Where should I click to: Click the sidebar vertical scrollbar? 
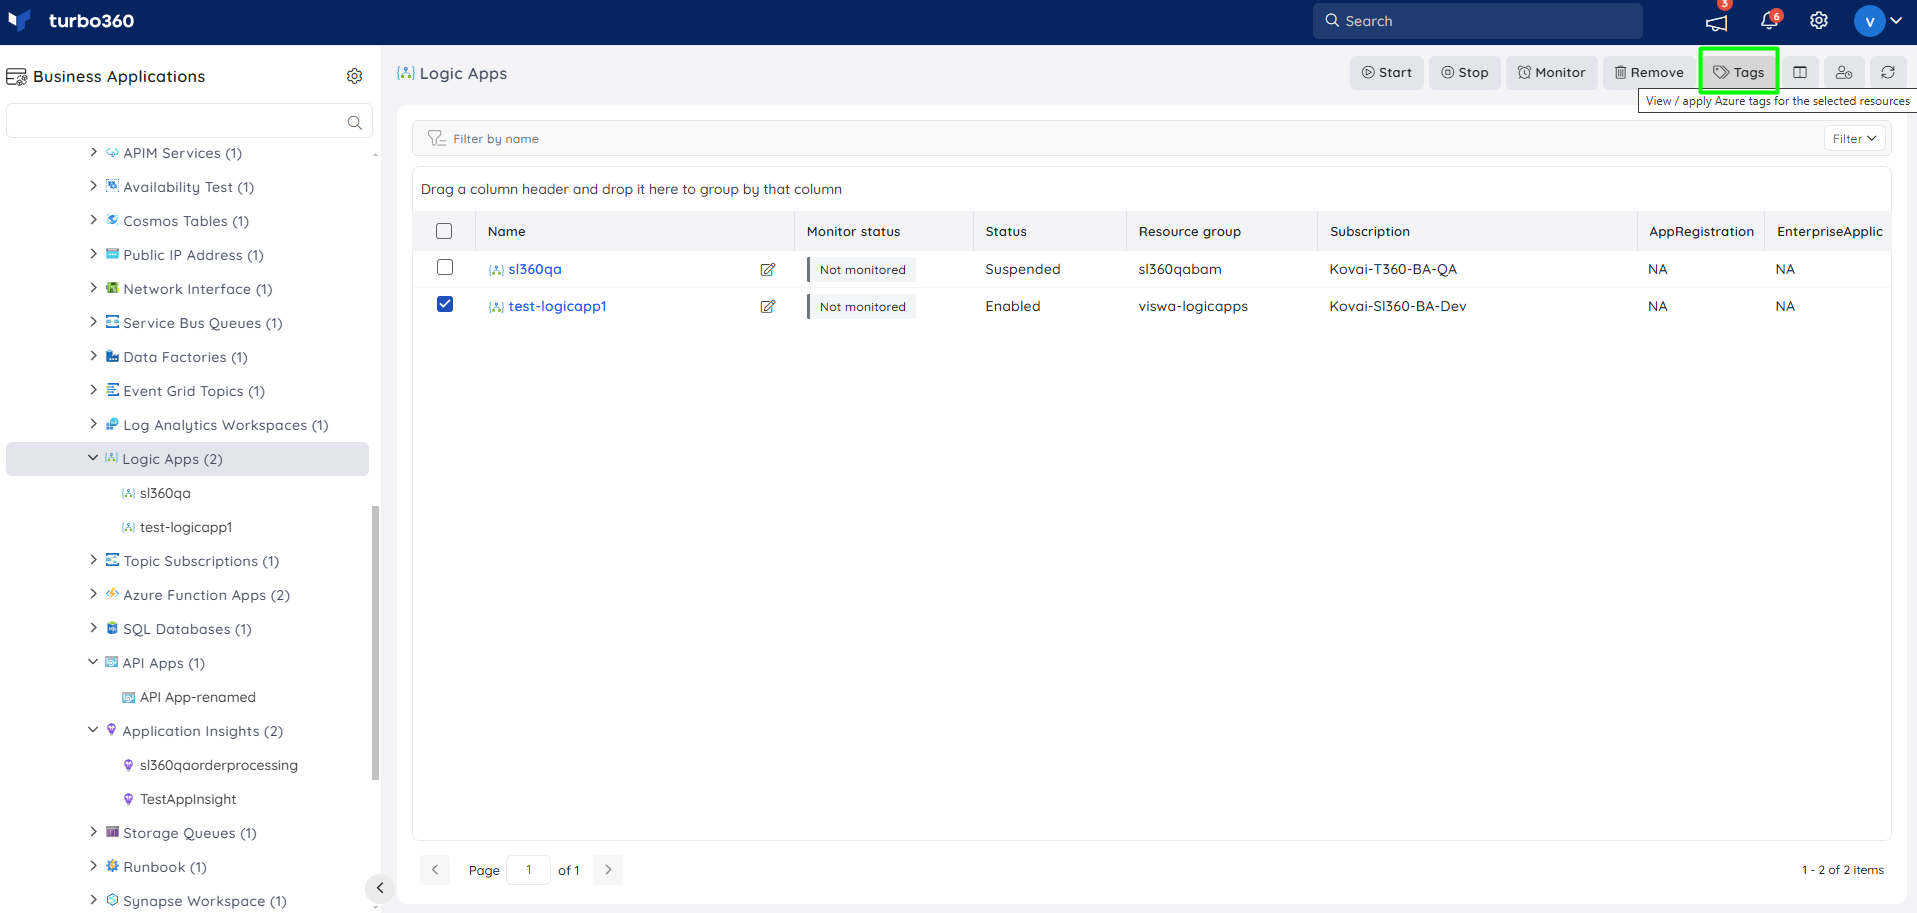[375, 642]
